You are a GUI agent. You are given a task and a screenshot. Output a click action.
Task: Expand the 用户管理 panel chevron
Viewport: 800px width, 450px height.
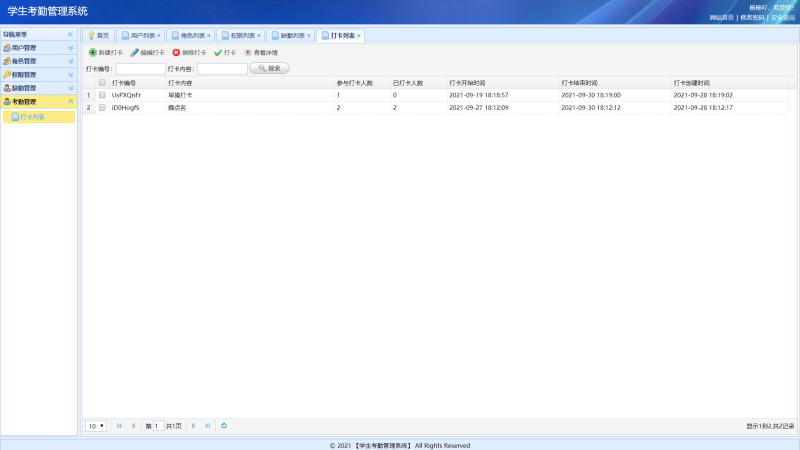point(71,47)
